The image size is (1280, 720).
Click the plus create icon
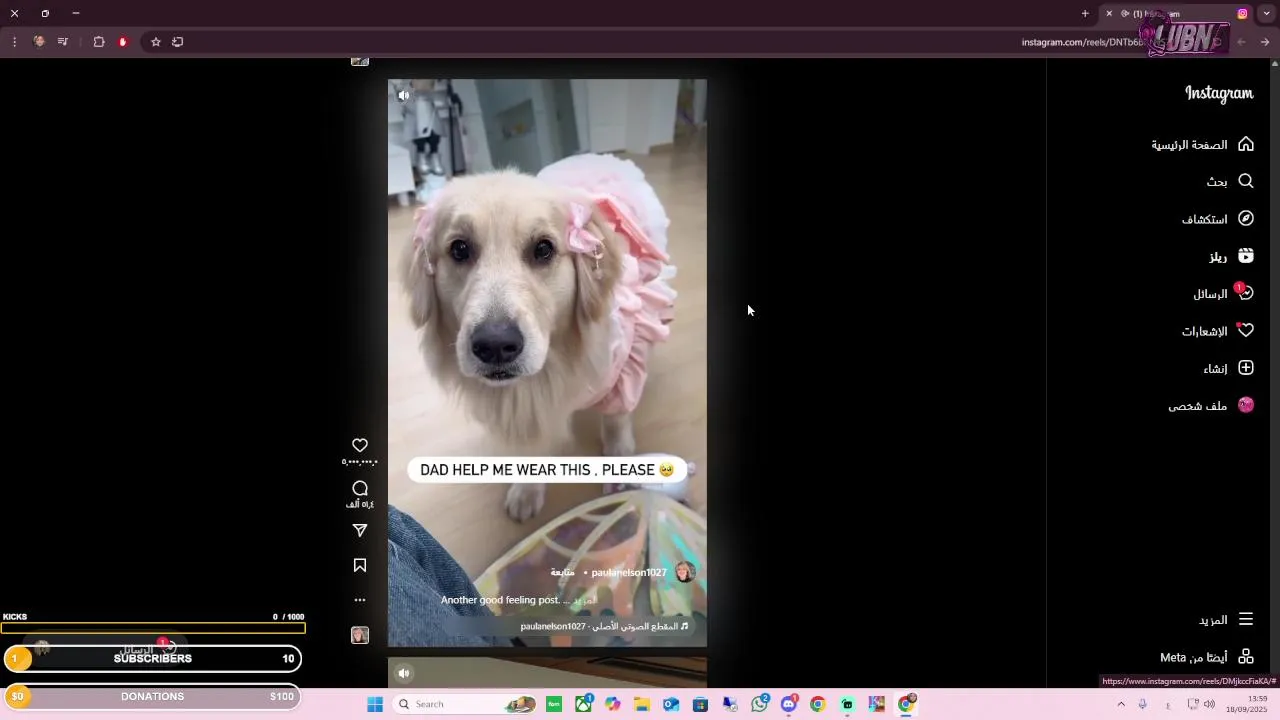click(1246, 368)
